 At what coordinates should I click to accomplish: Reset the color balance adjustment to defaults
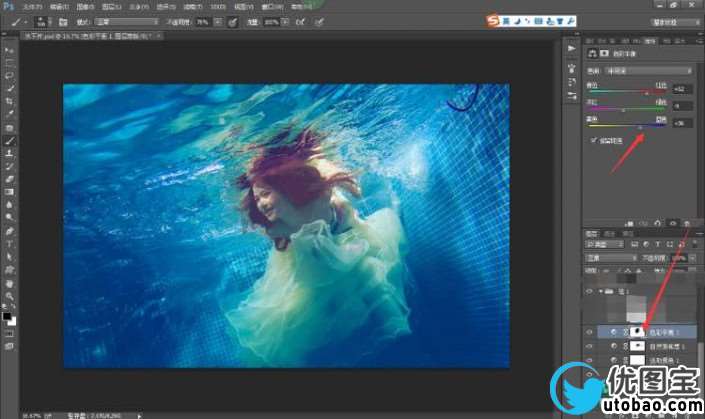coord(658,223)
